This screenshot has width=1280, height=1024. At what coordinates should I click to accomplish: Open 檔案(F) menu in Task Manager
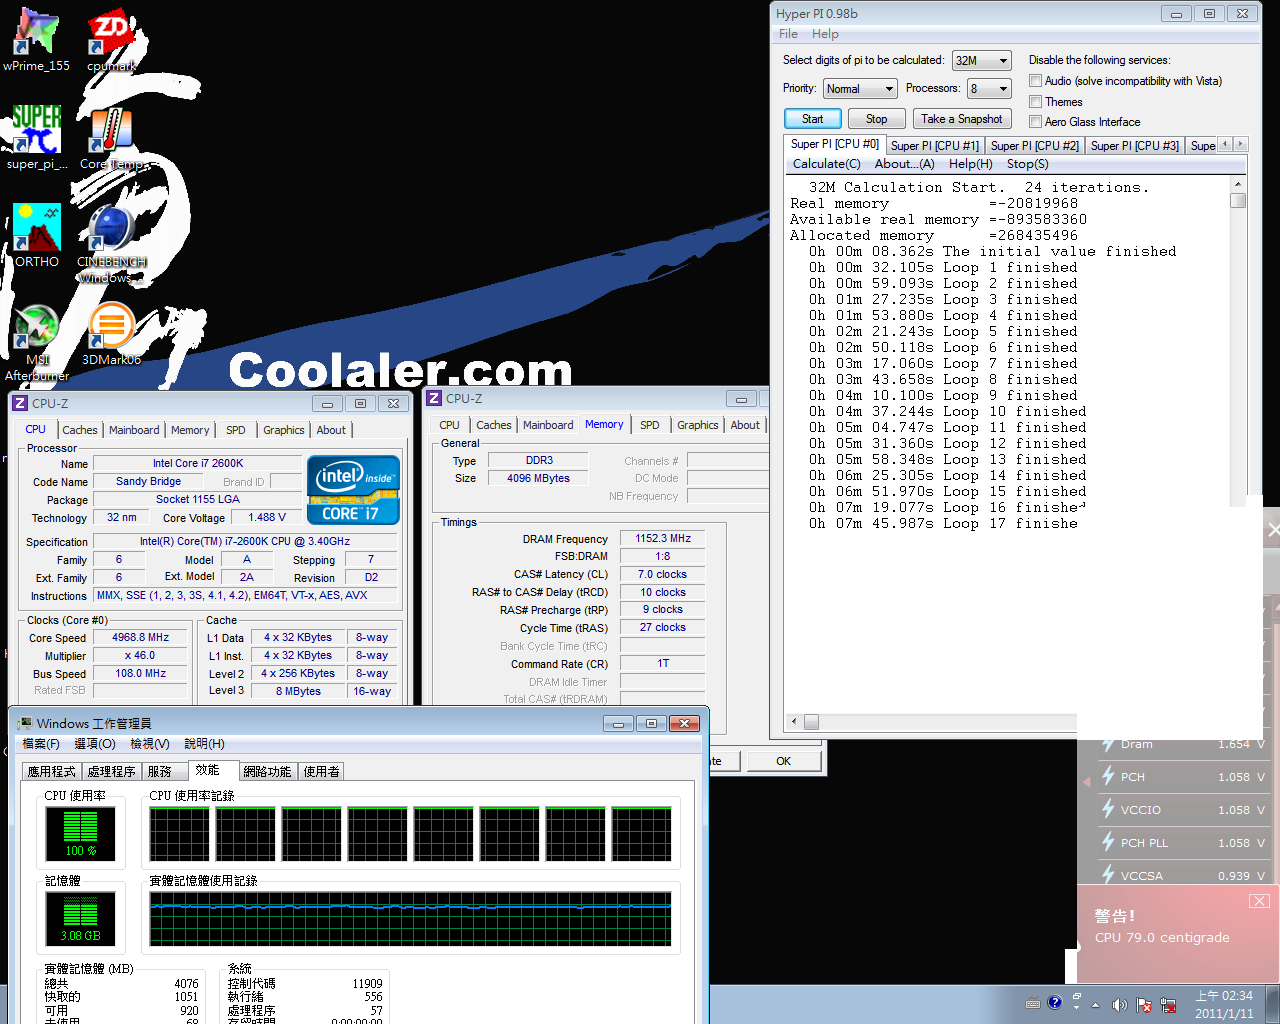pos(41,744)
